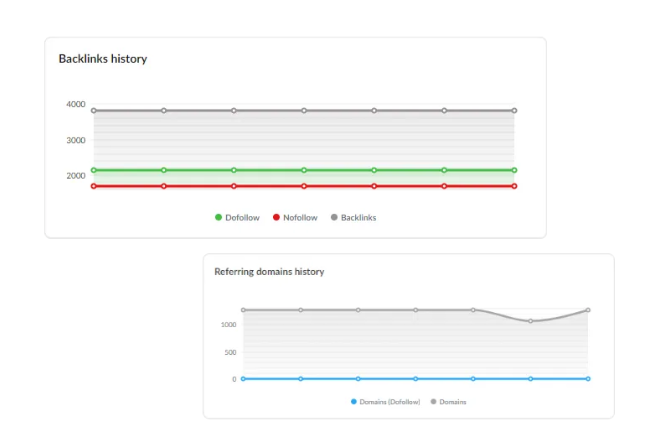This screenshot has height=435, width=667.
Task: Click the red Nofollow legend dot
Action: tap(276, 217)
